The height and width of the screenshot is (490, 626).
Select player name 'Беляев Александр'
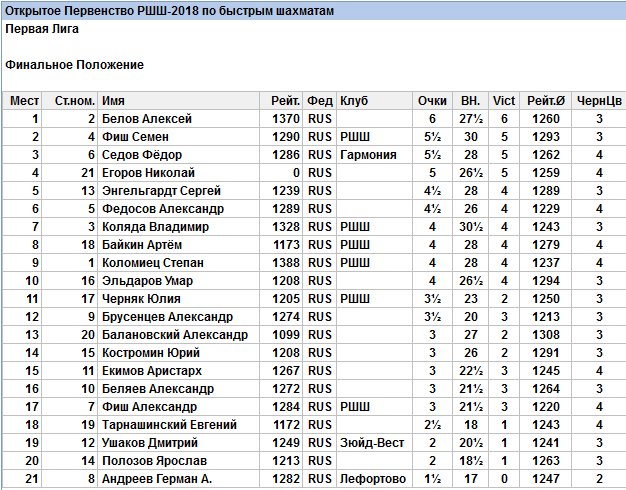pyautogui.click(x=158, y=389)
